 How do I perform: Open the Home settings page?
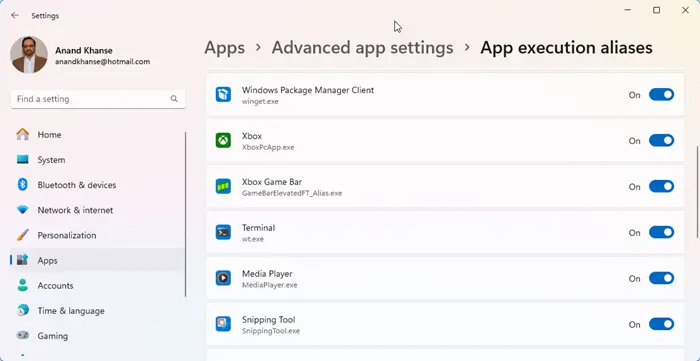pos(97,134)
